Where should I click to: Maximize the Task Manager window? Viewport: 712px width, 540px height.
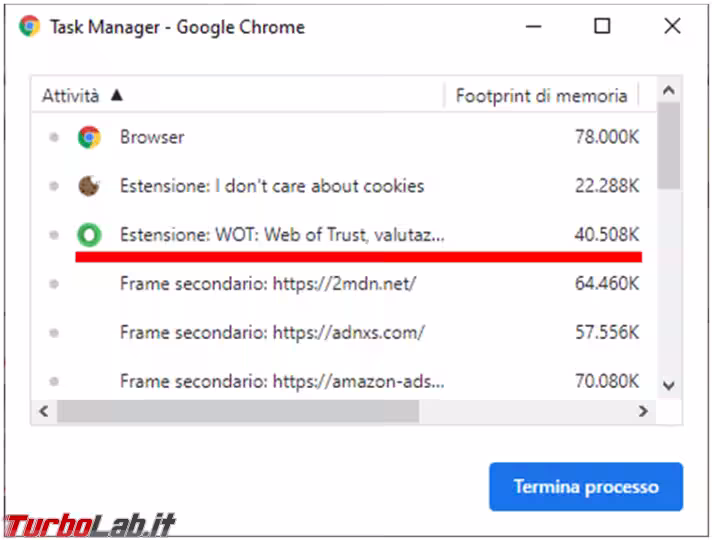(601, 27)
